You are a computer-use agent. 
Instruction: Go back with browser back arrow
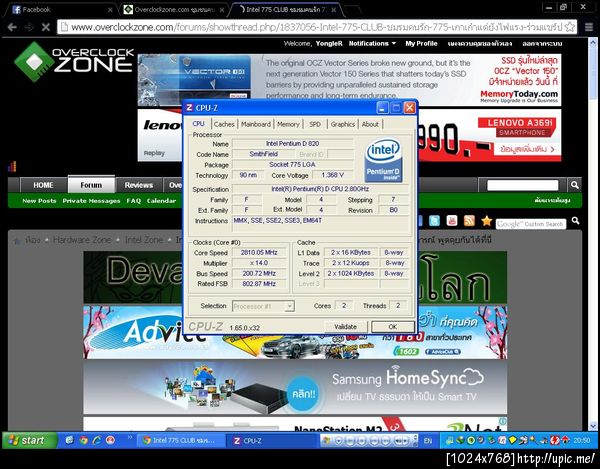tap(12, 27)
